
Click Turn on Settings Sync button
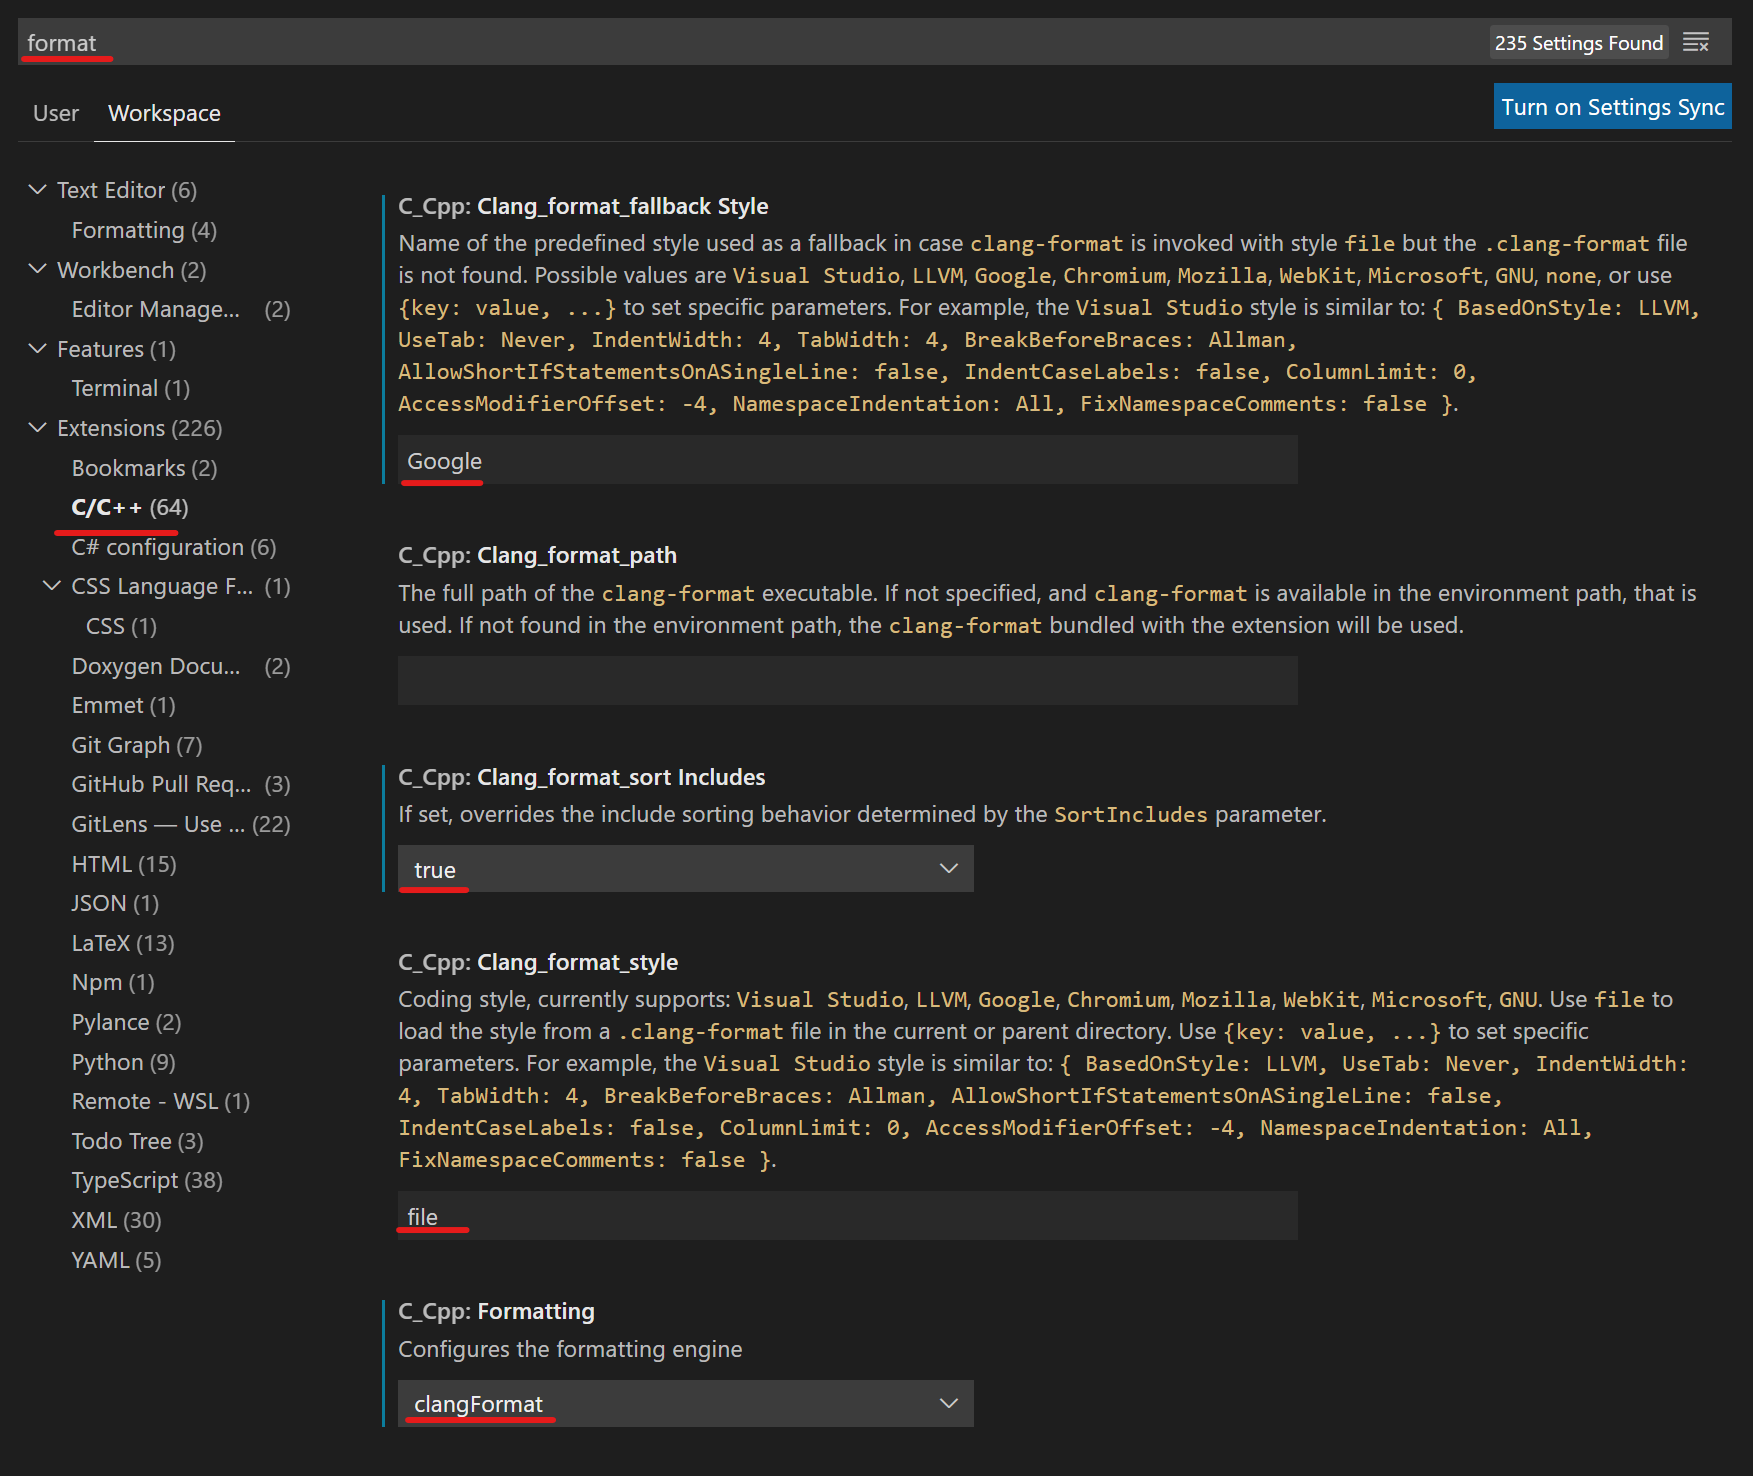click(1612, 107)
